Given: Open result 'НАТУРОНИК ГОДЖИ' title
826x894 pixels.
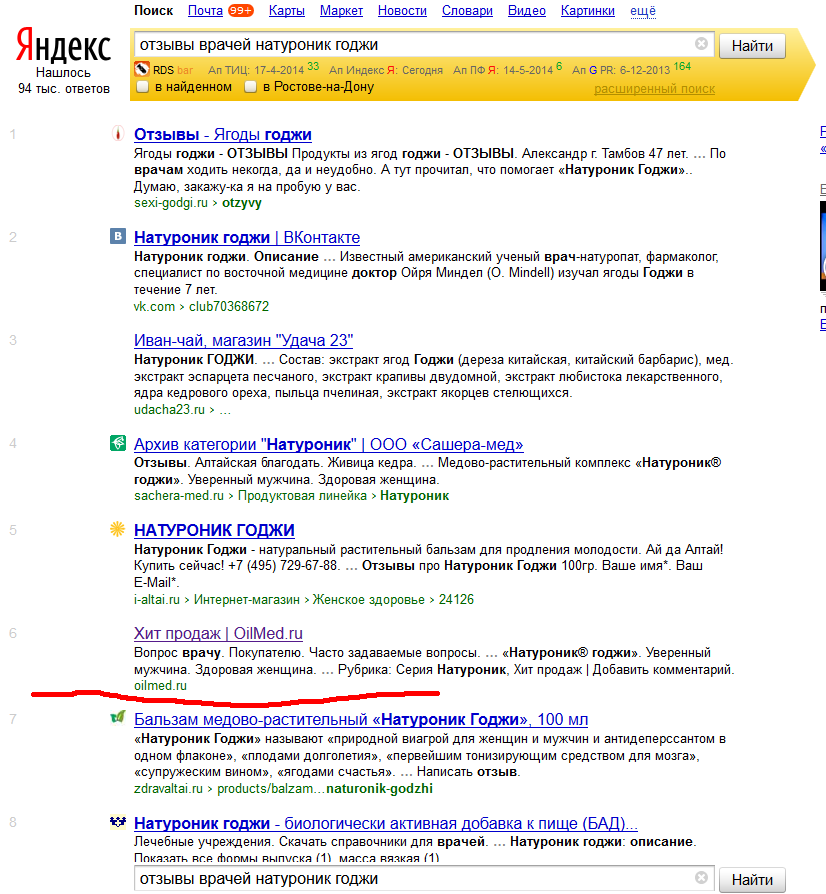Looking at the screenshot, I should click(x=214, y=530).
